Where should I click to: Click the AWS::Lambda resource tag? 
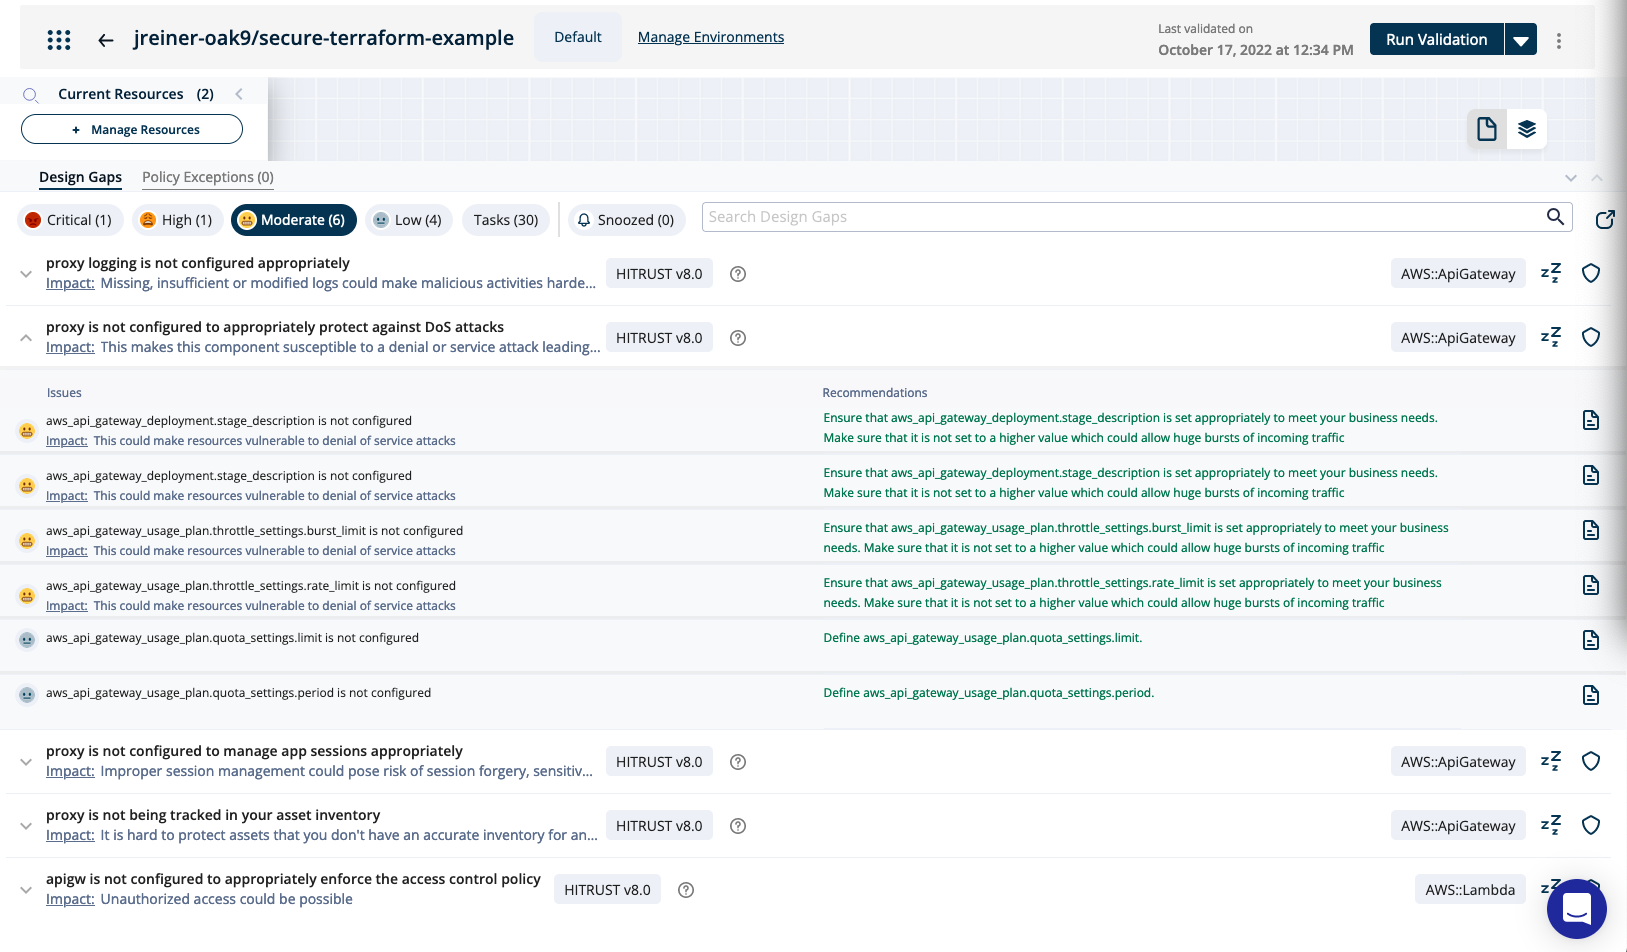click(1470, 890)
